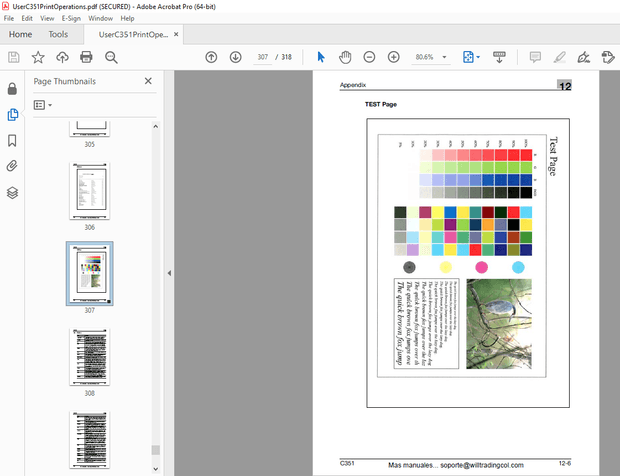This screenshot has width=620, height=476.
Task: Click the total page count '318'
Action: [287, 57]
